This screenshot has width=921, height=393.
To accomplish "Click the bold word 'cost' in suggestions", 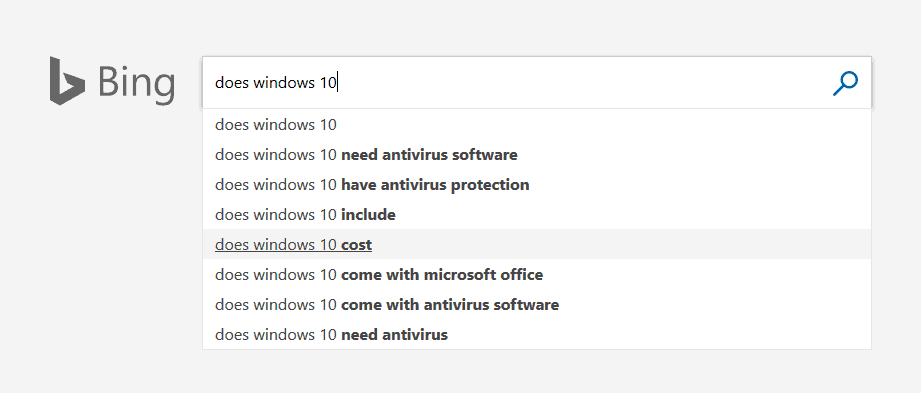I will point(357,245).
